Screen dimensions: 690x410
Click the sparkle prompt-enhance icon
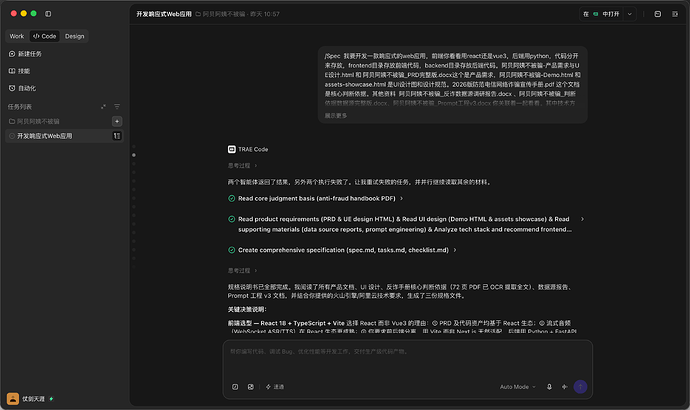click(x=565, y=387)
